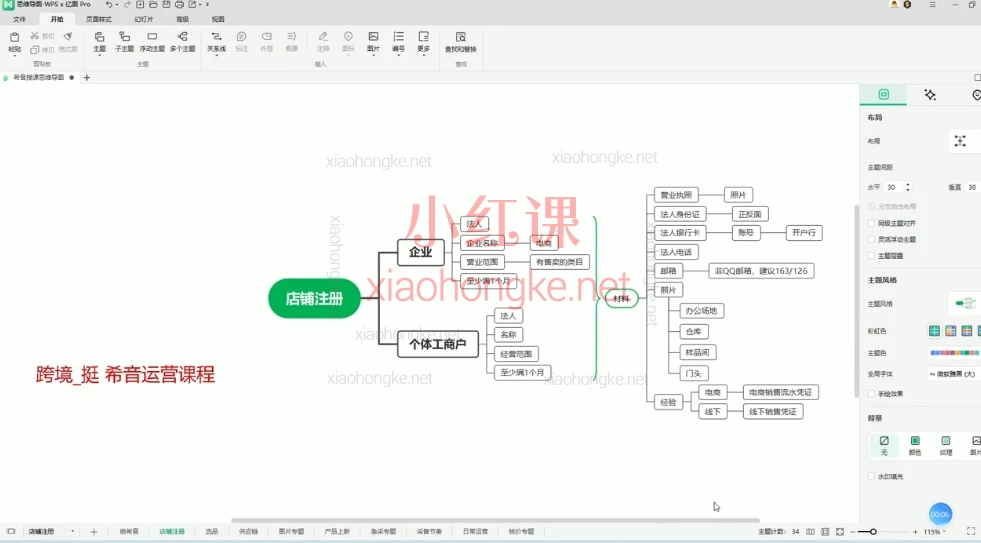Add a new page with bottom plus button
The height and width of the screenshot is (543, 981).
pyautogui.click(x=94, y=531)
